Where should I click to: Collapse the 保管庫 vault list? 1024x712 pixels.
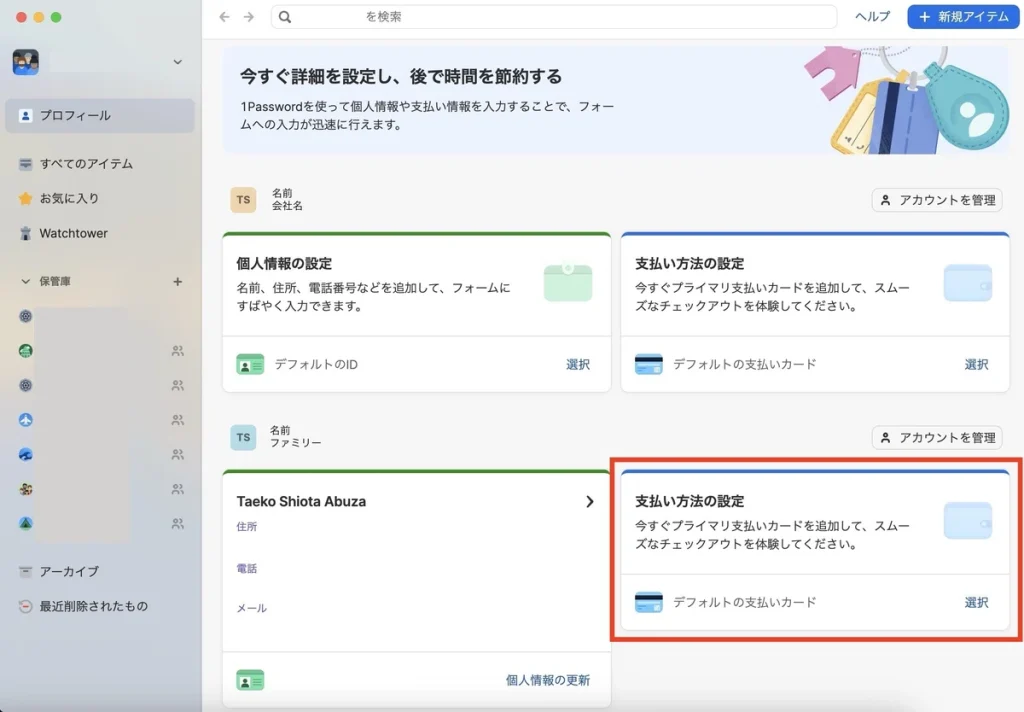click(26, 282)
